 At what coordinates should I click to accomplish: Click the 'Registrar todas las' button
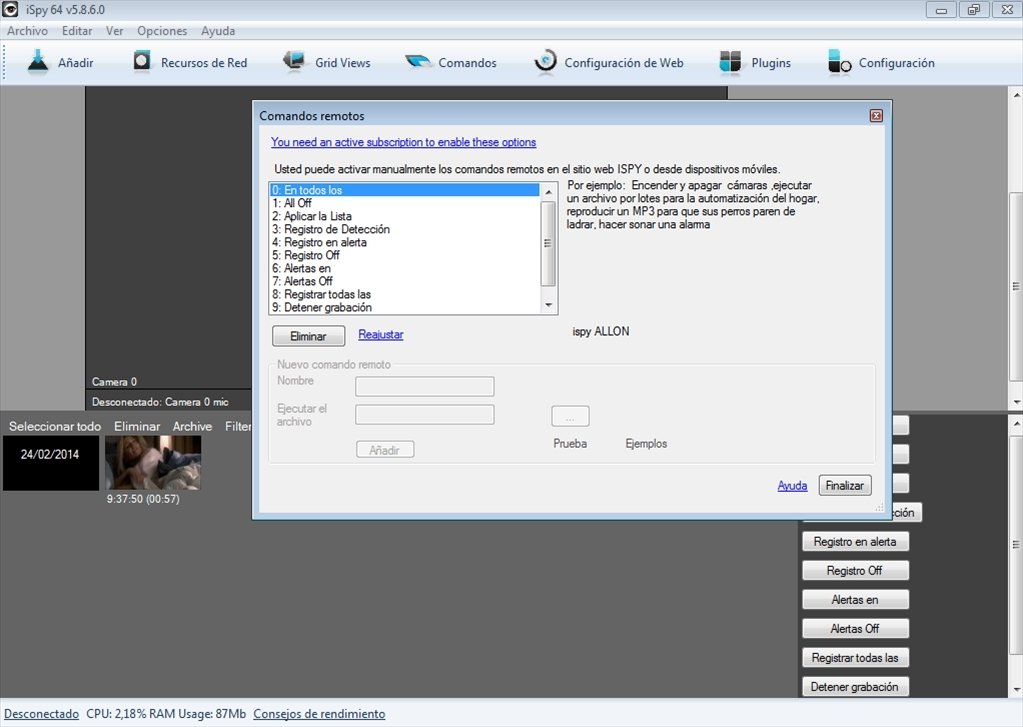point(855,658)
